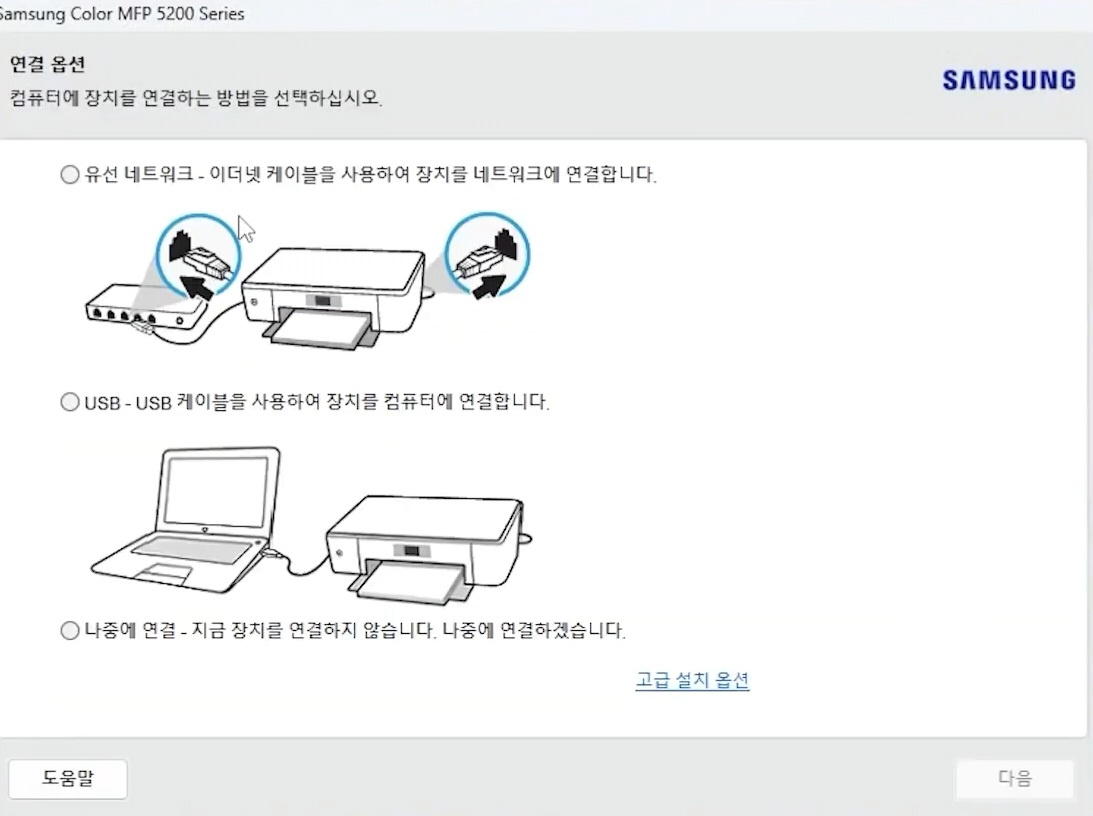
Task: Select the 유선 네트워크 radio button
Action: point(70,174)
